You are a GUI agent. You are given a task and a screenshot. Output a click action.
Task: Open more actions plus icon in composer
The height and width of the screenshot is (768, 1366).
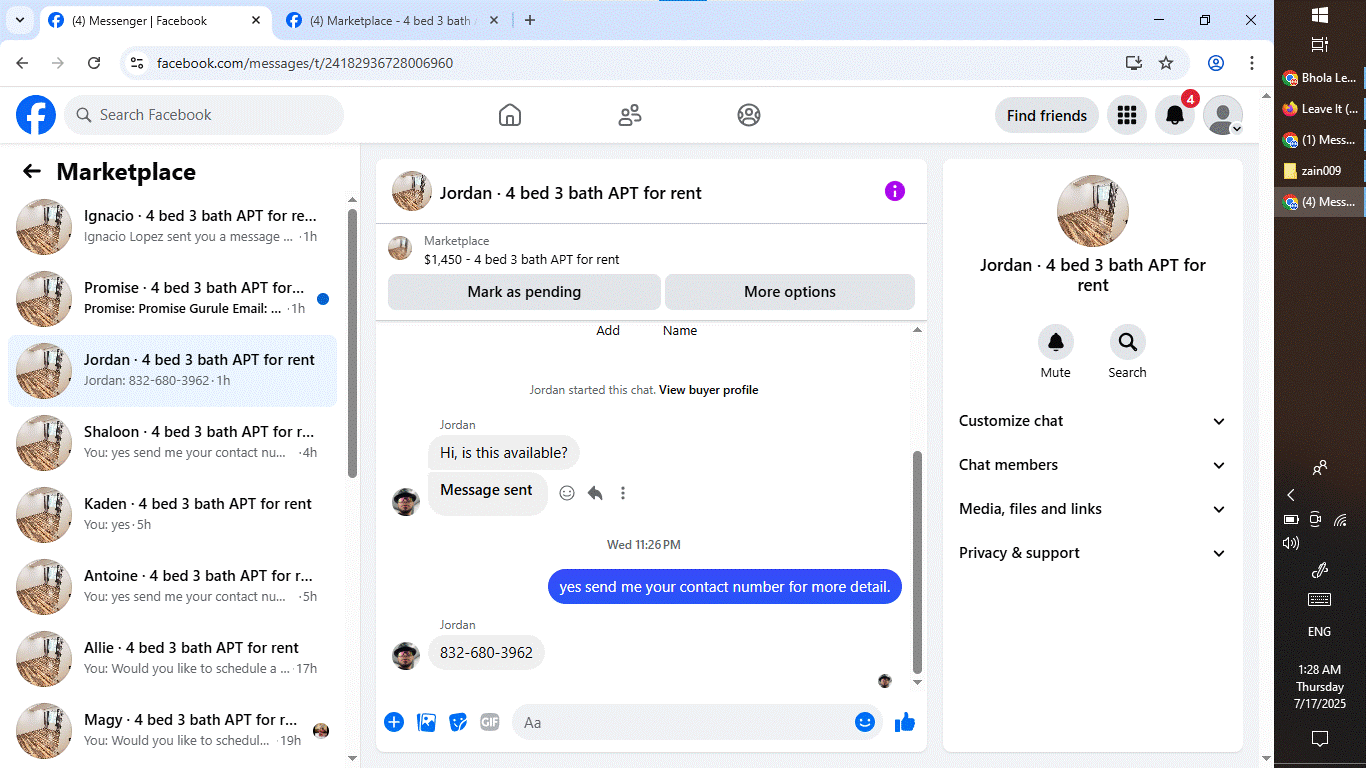[394, 722]
